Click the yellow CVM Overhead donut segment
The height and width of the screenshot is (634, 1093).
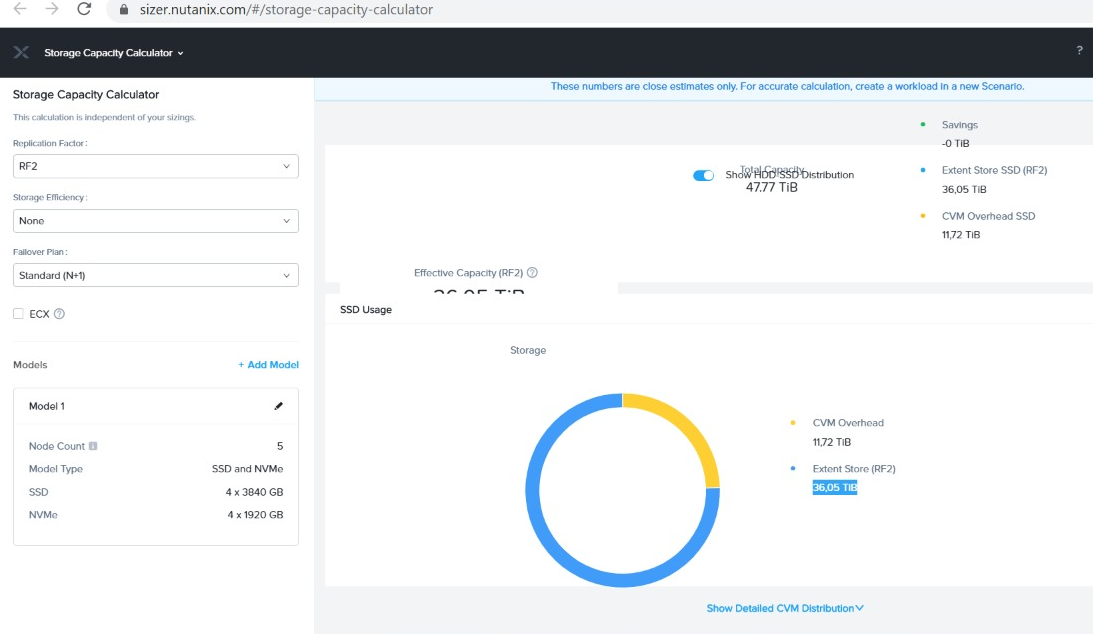[687, 426]
